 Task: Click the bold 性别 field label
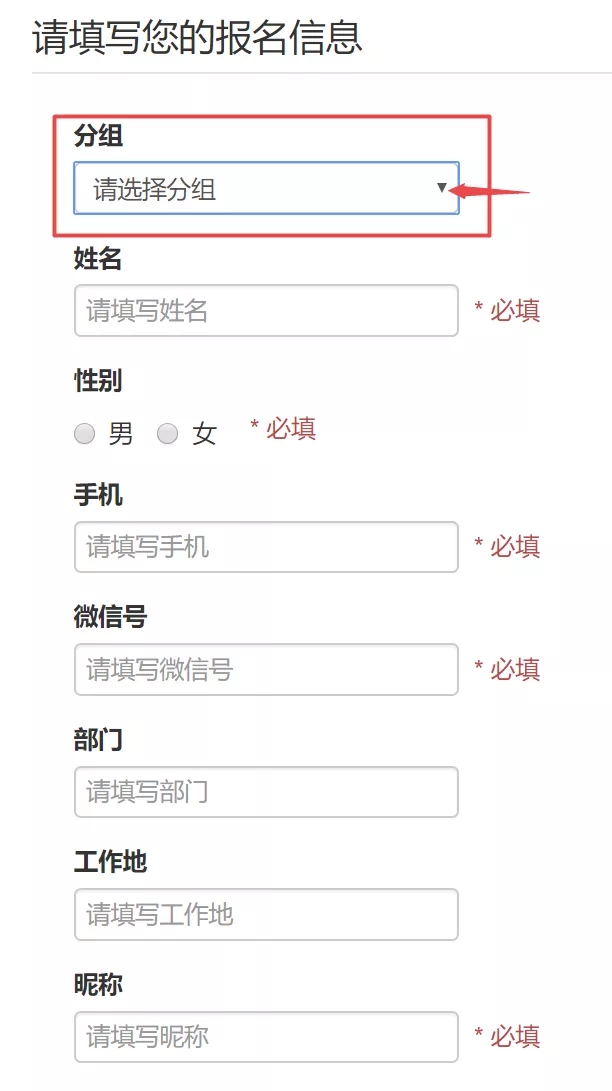click(98, 381)
